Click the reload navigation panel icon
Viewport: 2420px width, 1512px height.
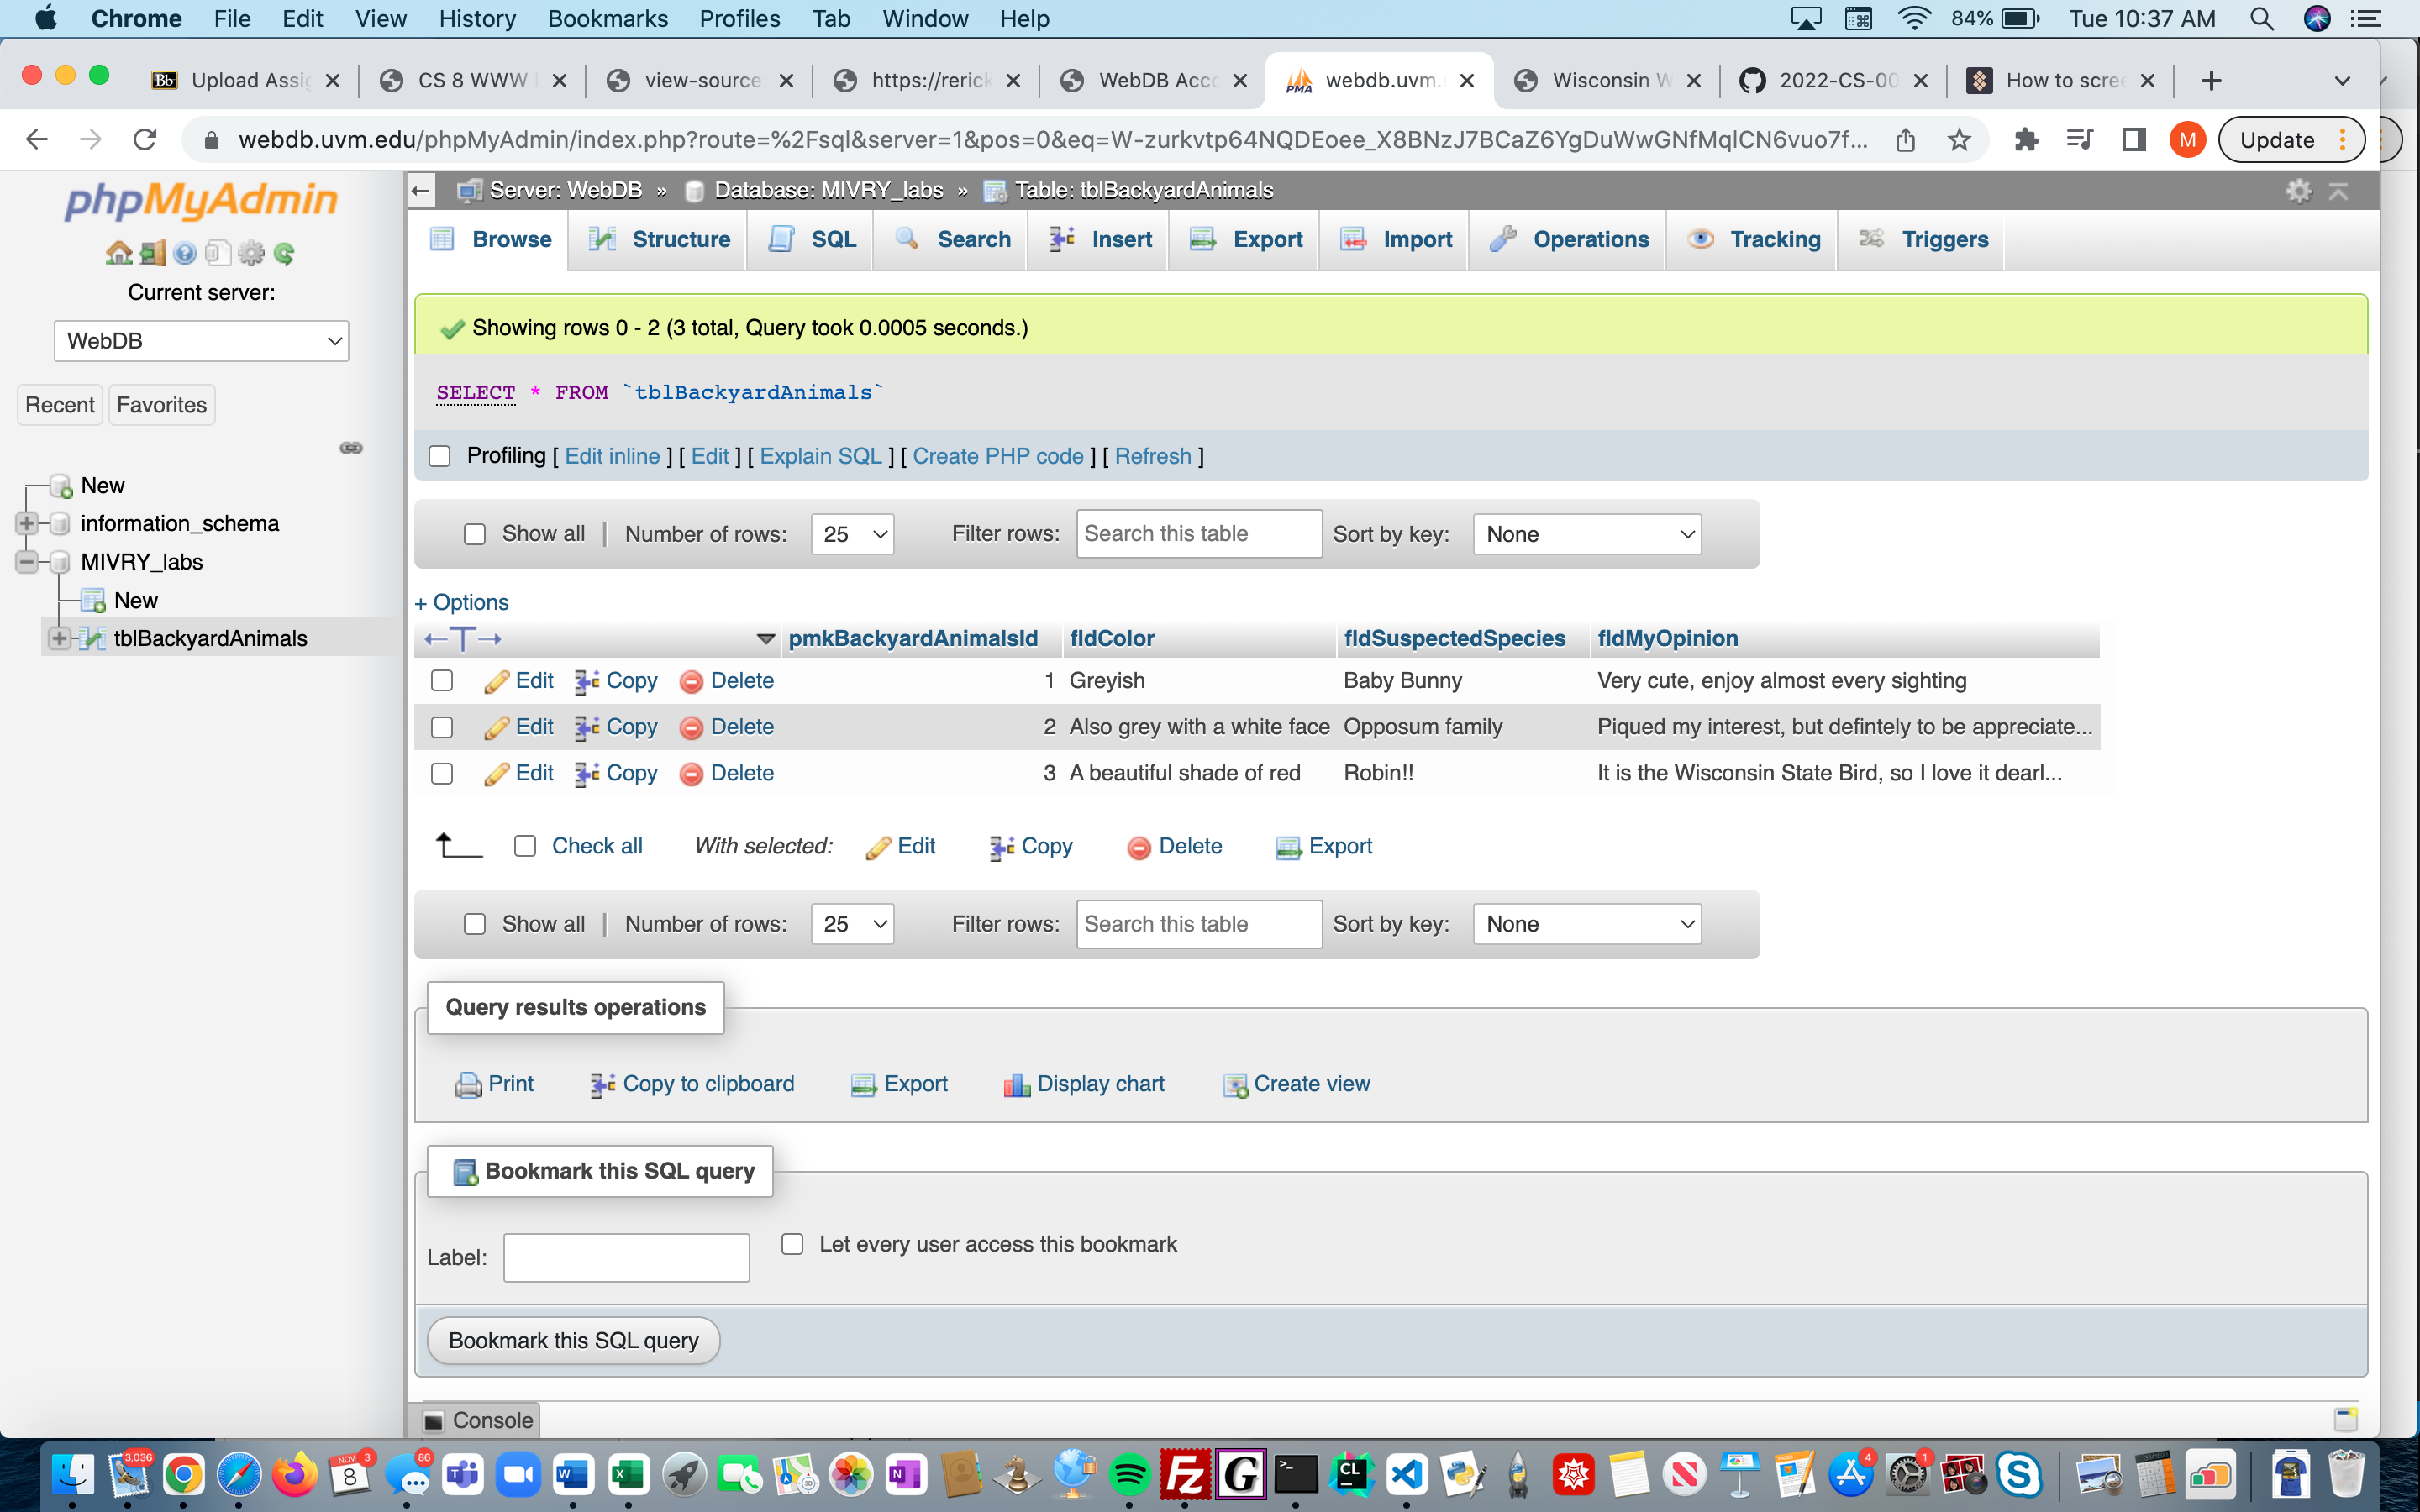click(x=284, y=253)
